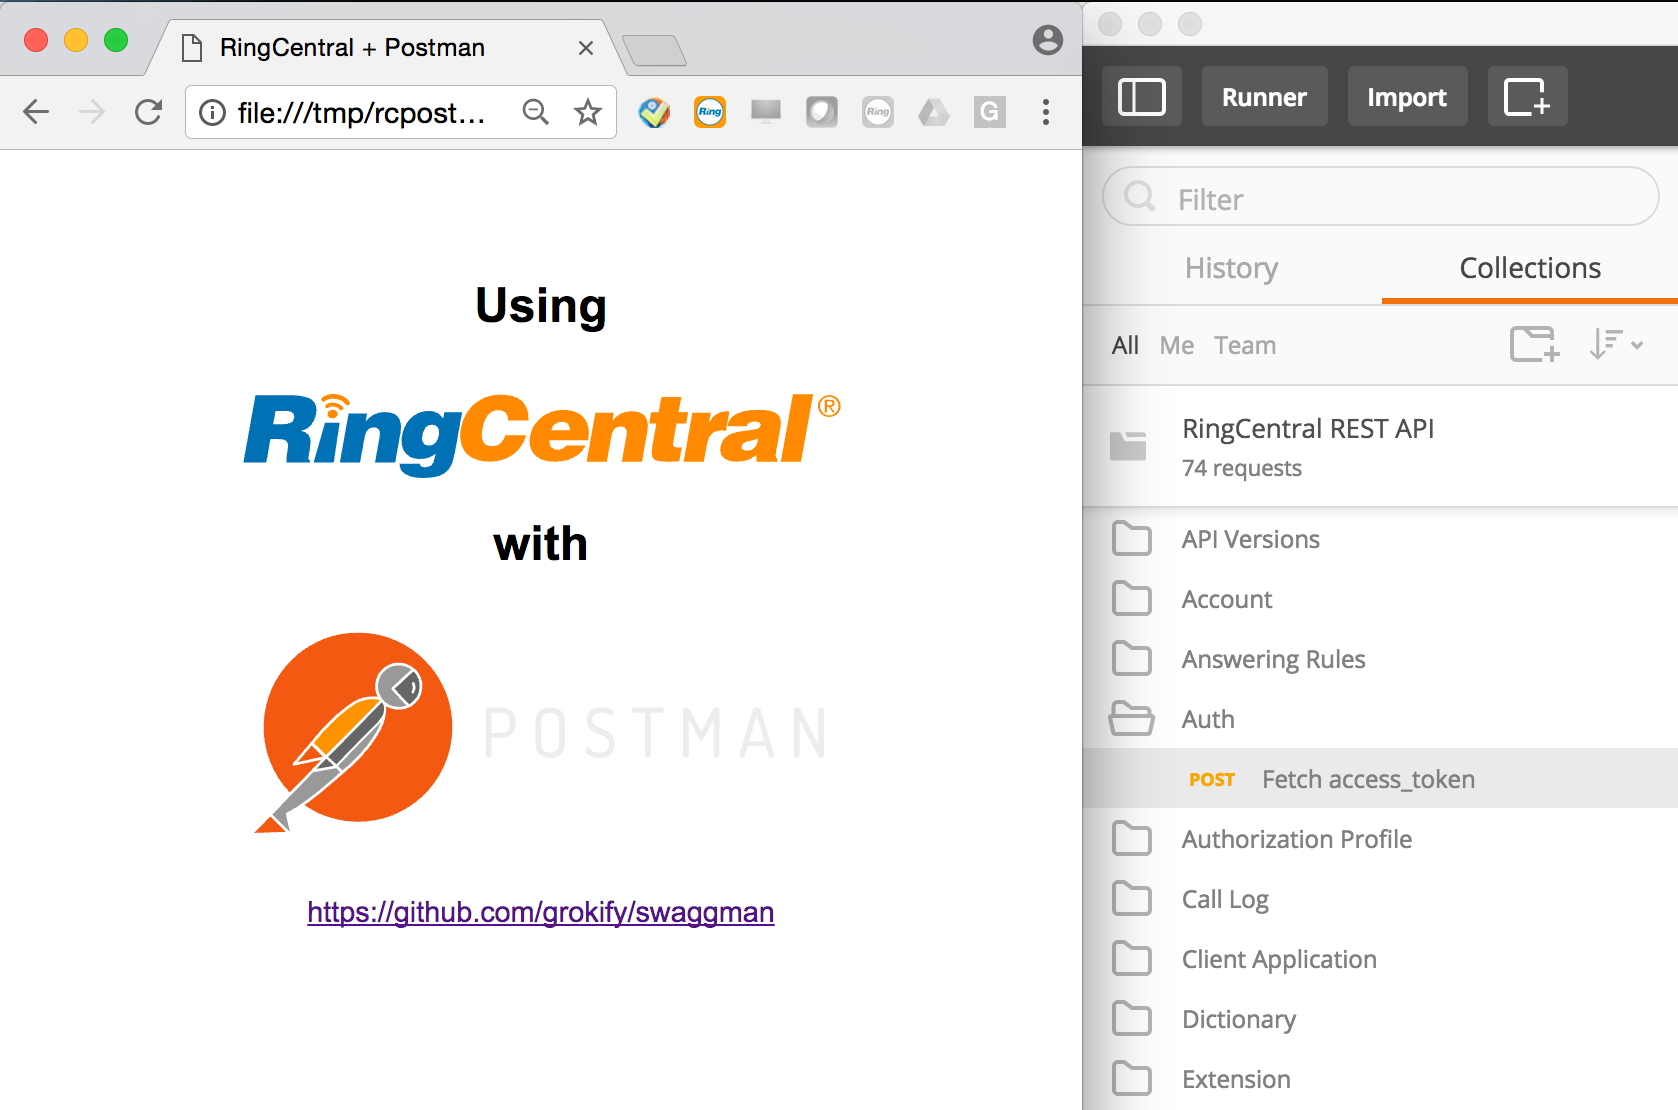Toggle the Postman sidebar icon

pyautogui.click(x=1142, y=97)
